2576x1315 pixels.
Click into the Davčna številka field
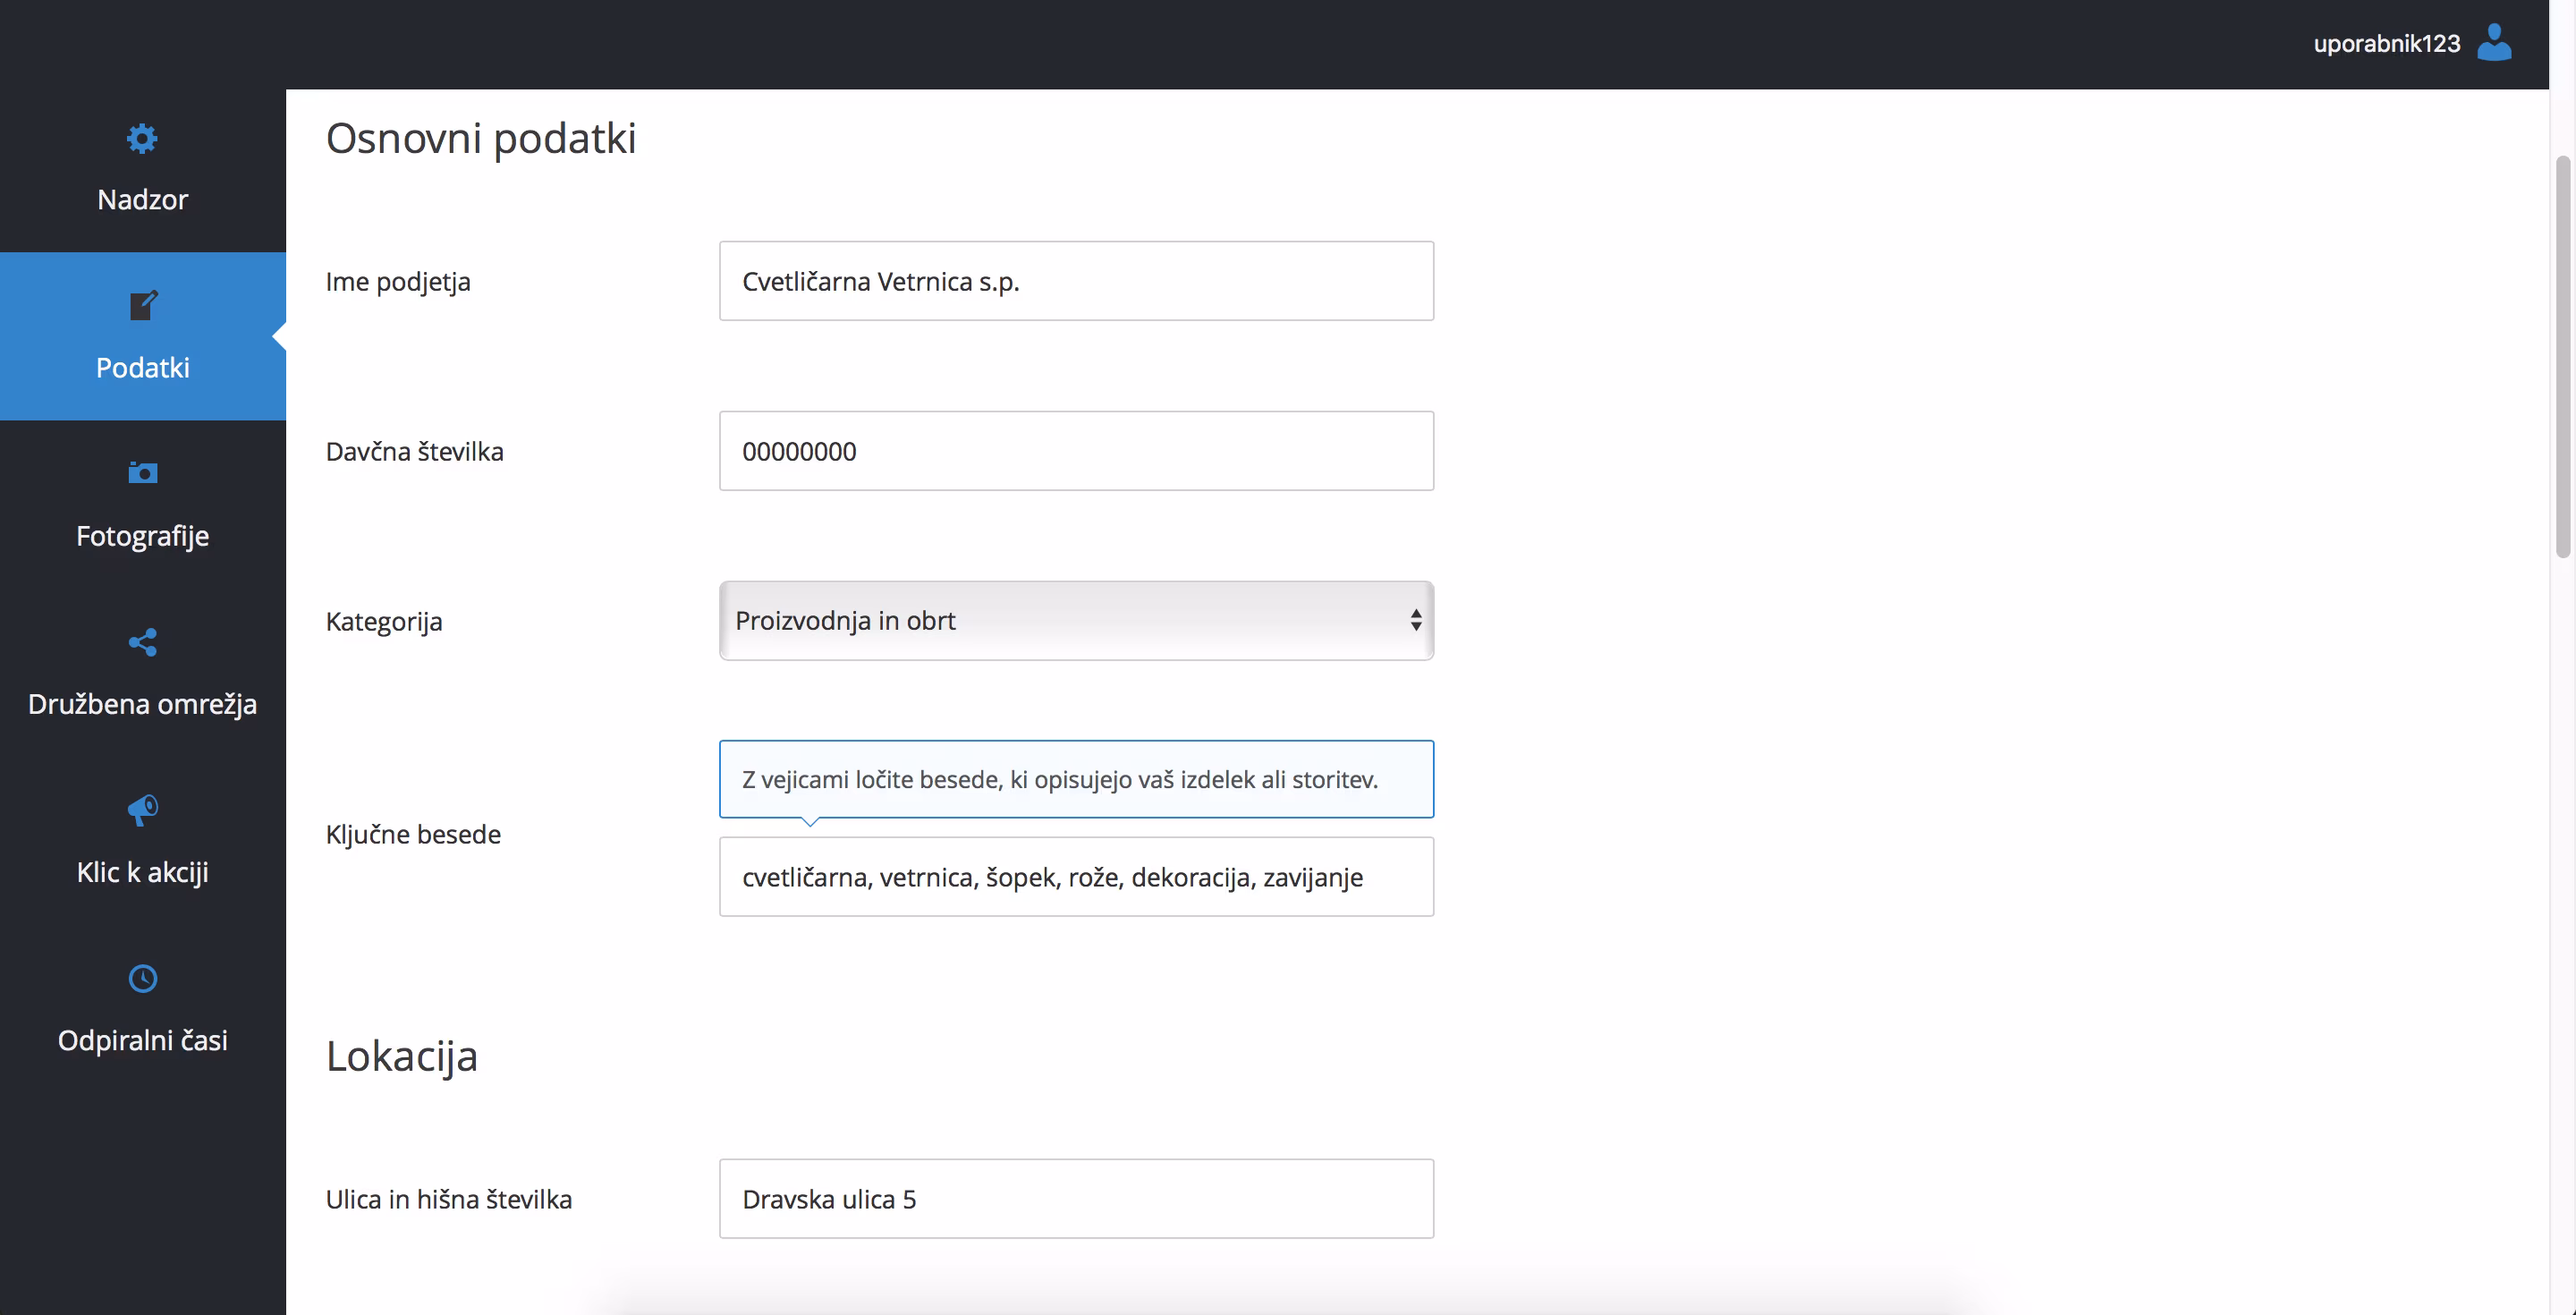pos(1075,451)
